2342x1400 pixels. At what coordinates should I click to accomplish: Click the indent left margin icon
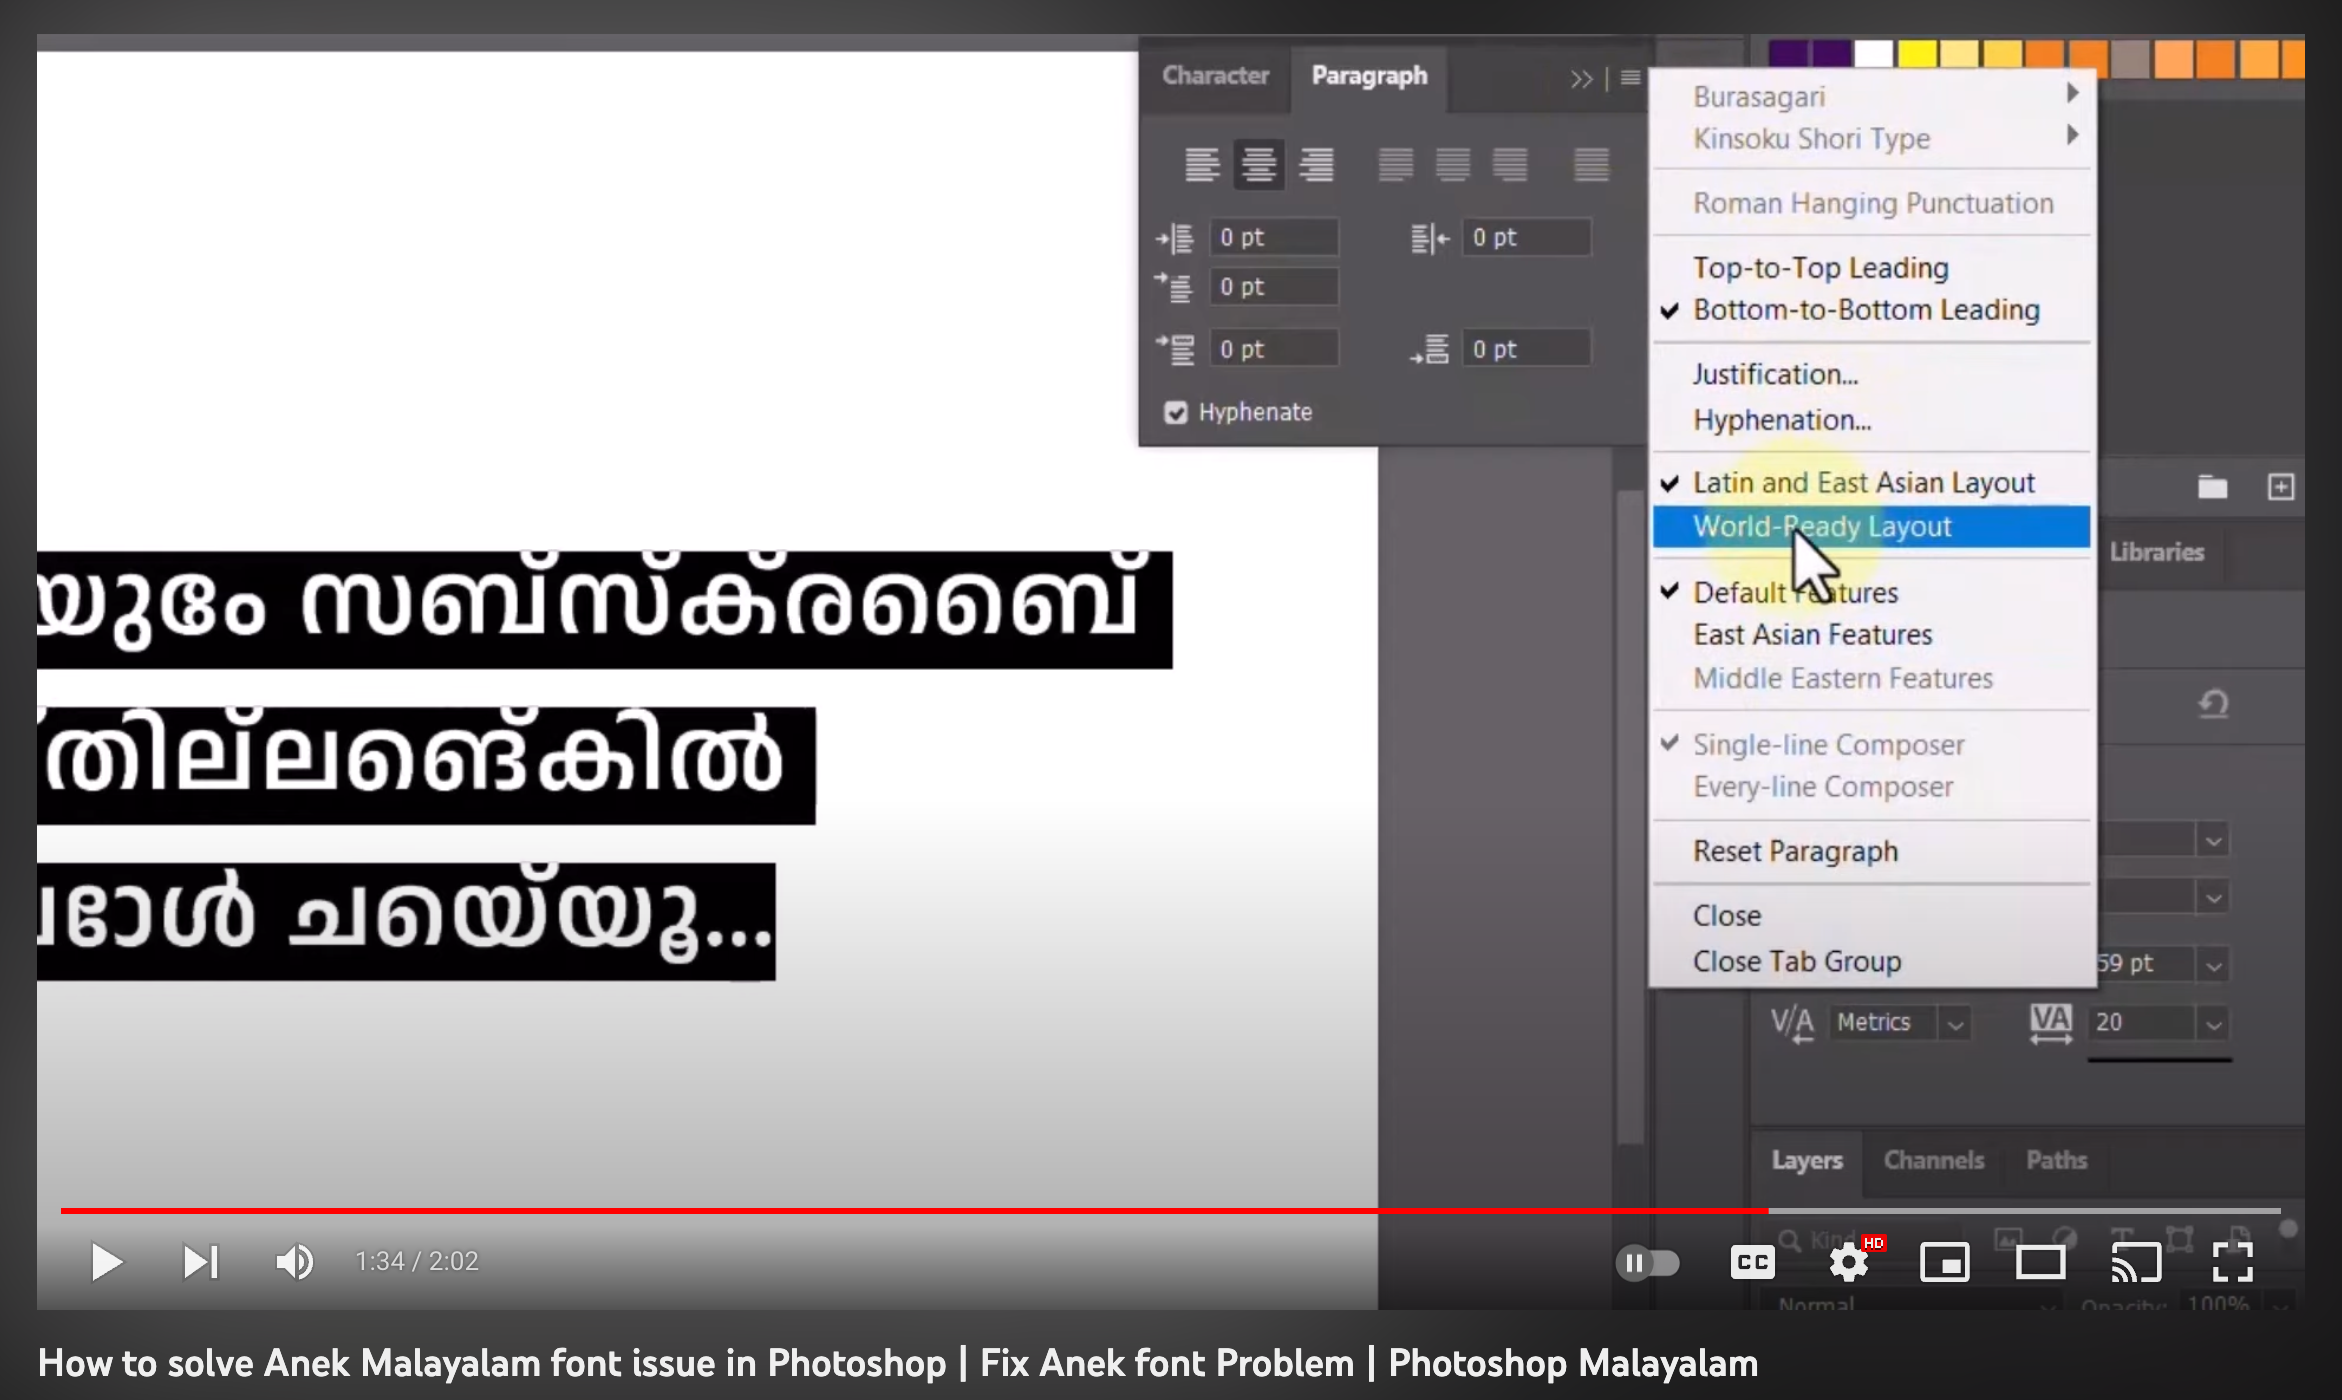click(1175, 238)
